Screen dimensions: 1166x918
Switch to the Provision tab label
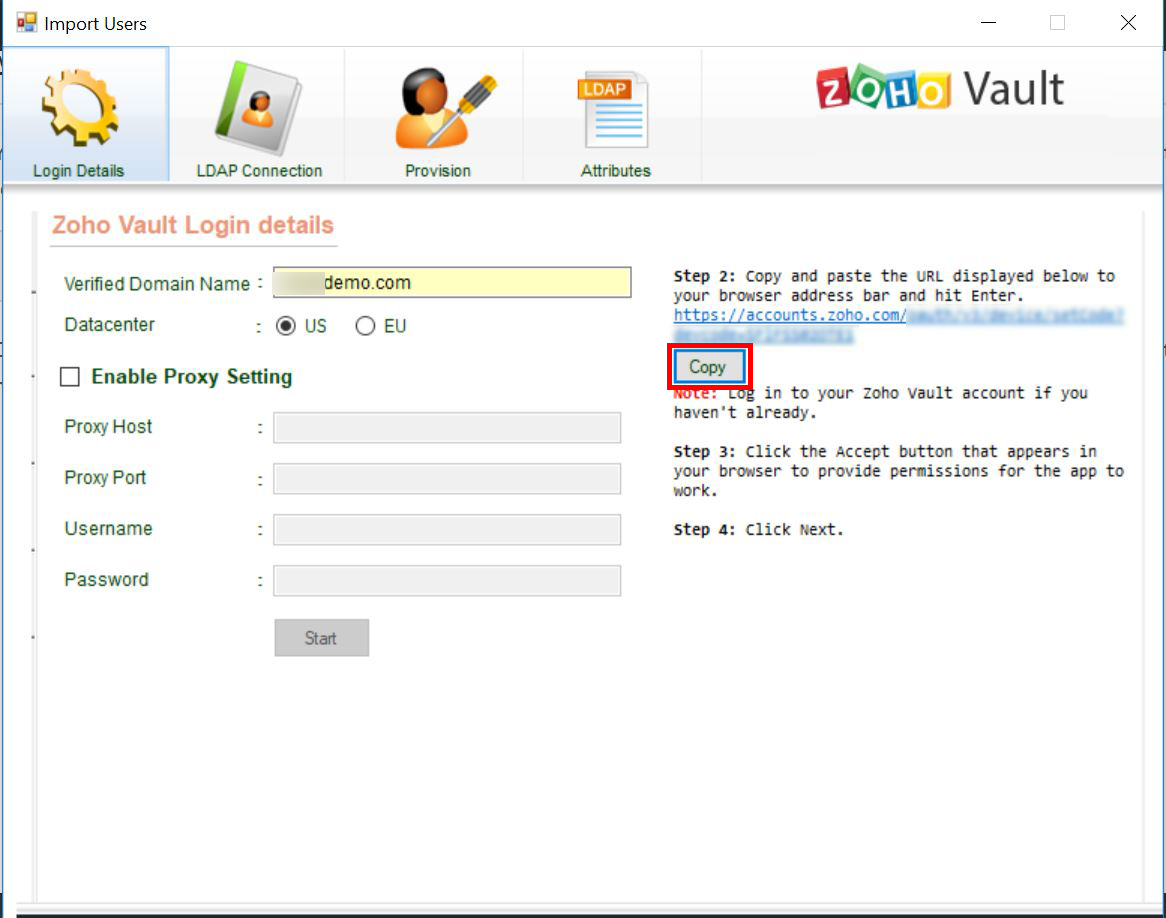coord(437,170)
